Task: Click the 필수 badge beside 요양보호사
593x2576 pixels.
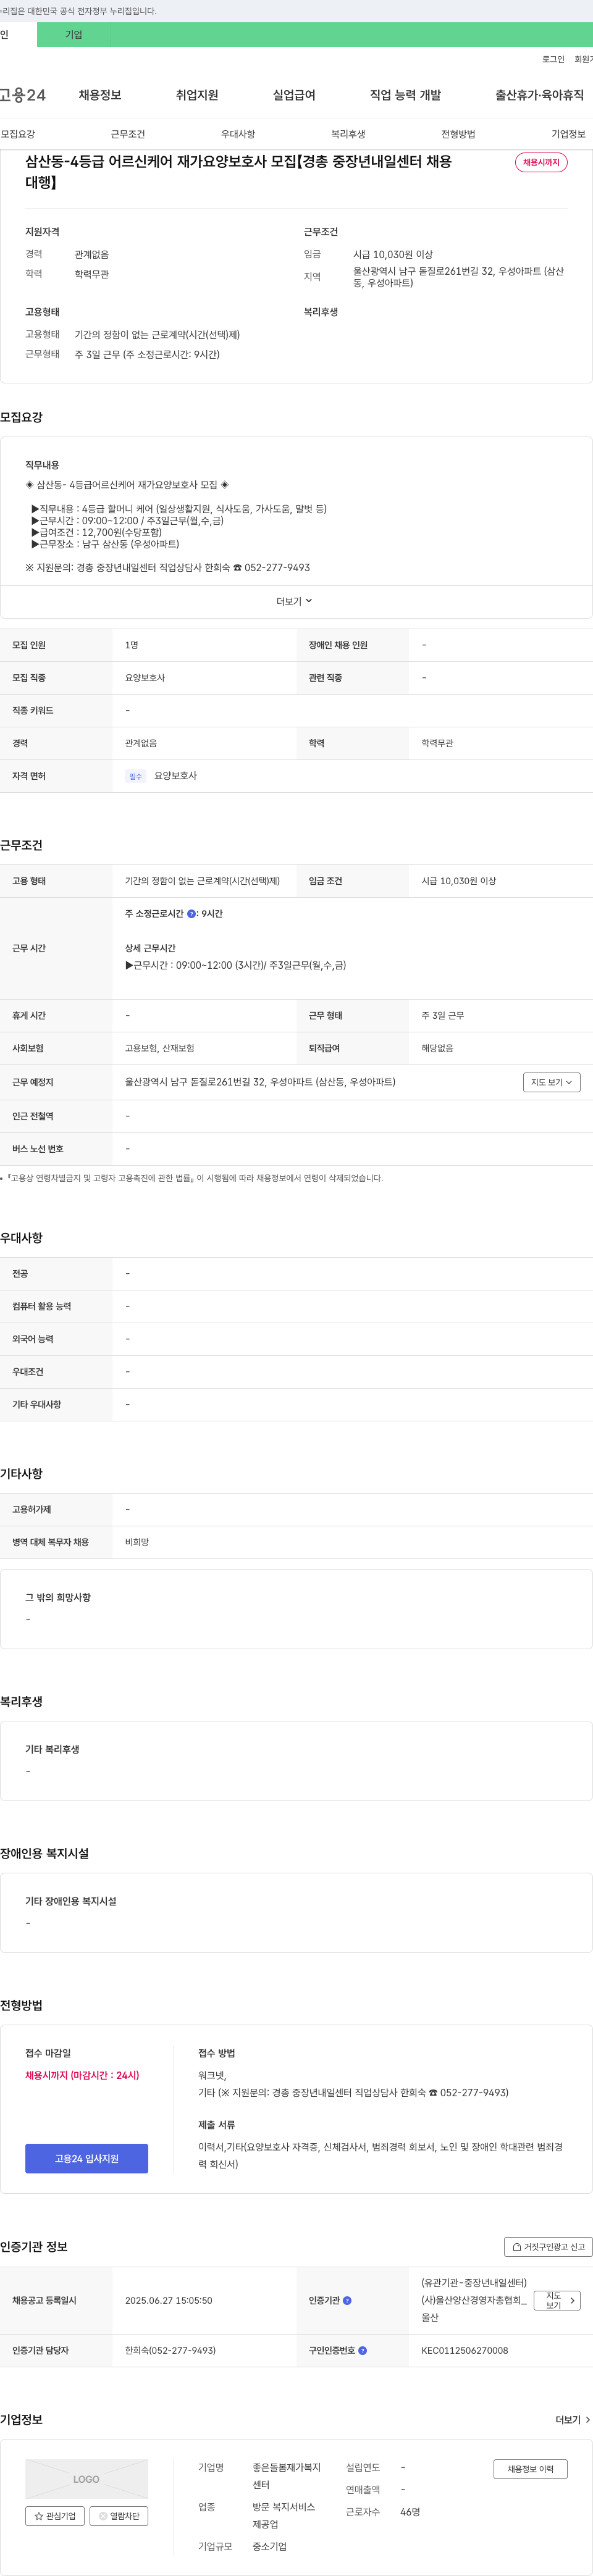Action: (x=135, y=776)
